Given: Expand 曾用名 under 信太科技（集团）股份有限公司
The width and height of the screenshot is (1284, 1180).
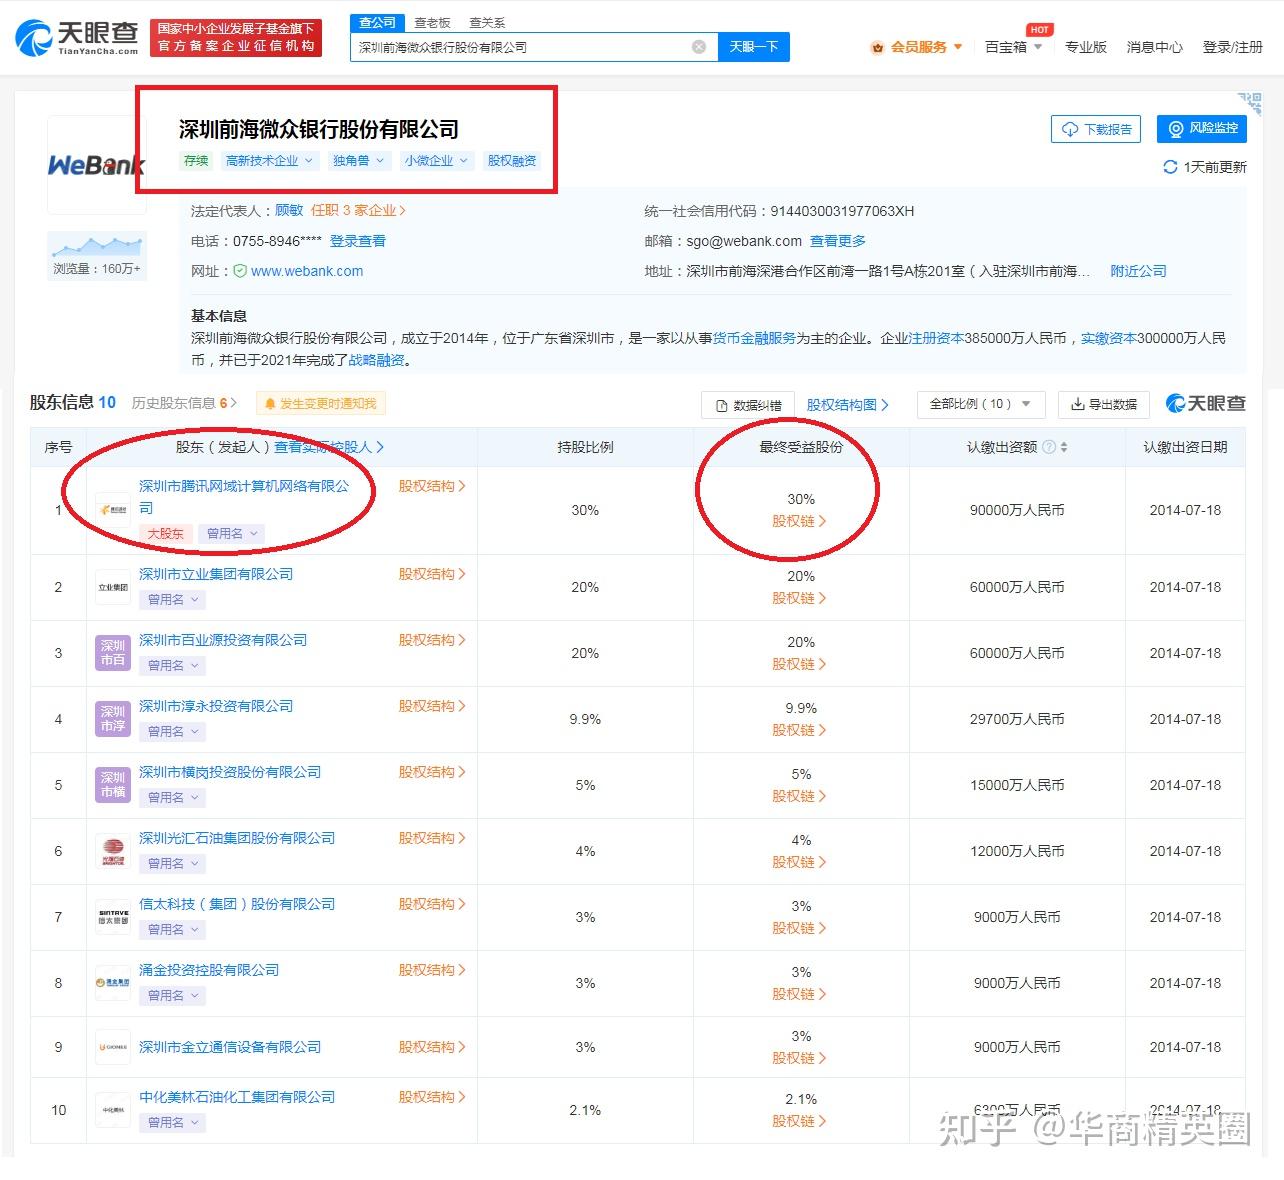Looking at the screenshot, I should [x=172, y=929].
